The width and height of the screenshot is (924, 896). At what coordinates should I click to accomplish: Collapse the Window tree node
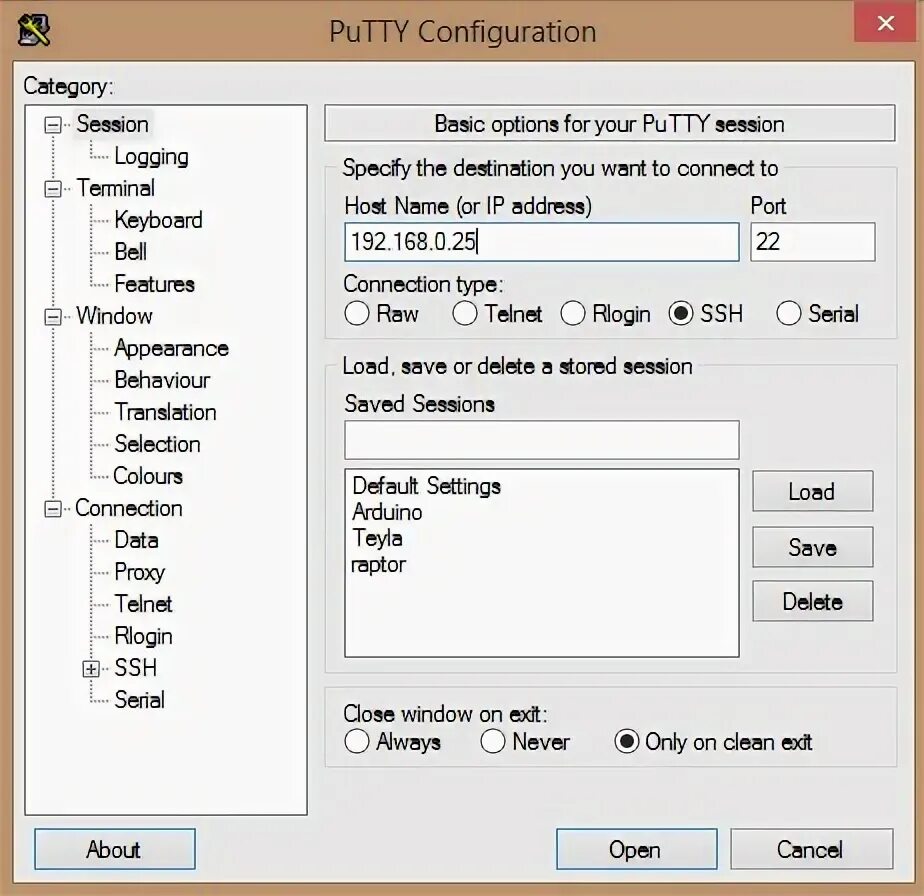[53, 317]
